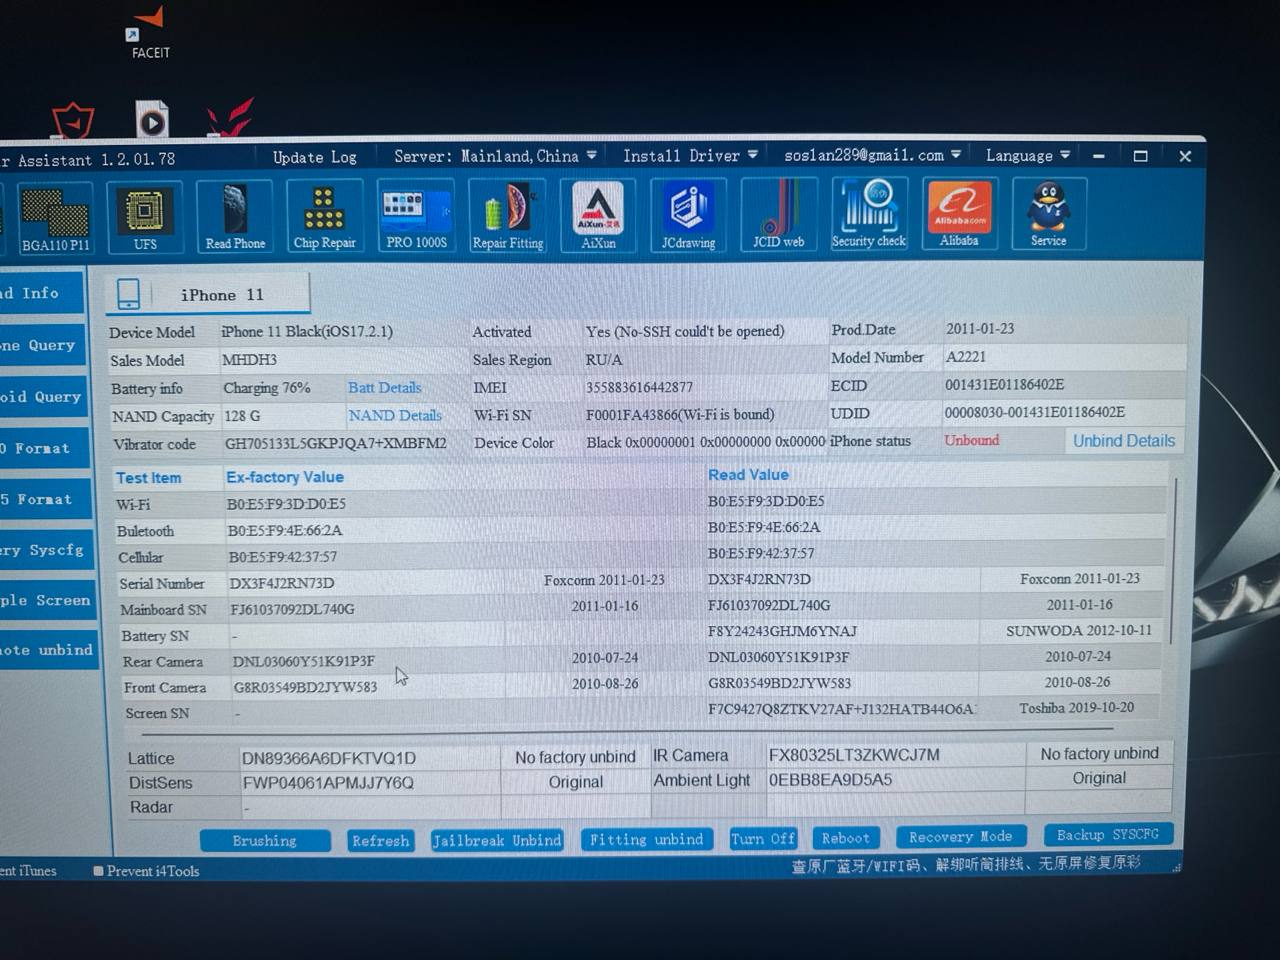Select the iPhone 11 device tab
The width and height of the screenshot is (1280, 960).
pyautogui.click(x=208, y=294)
